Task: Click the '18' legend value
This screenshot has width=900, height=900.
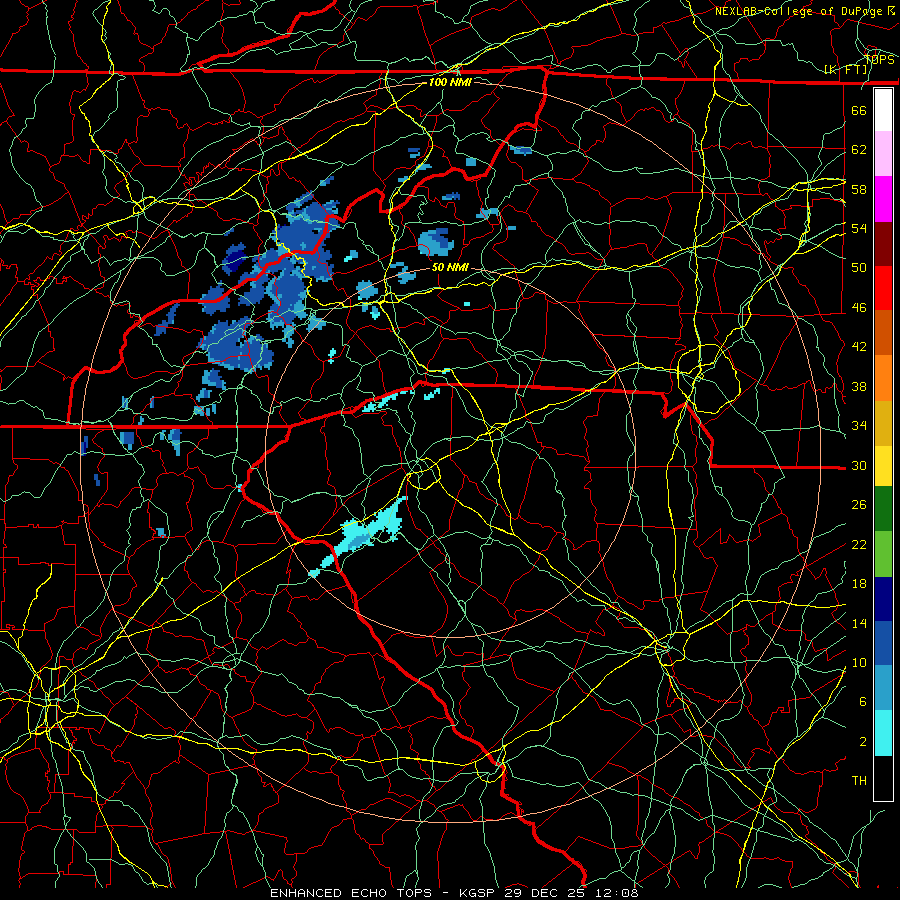Action: [859, 584]
